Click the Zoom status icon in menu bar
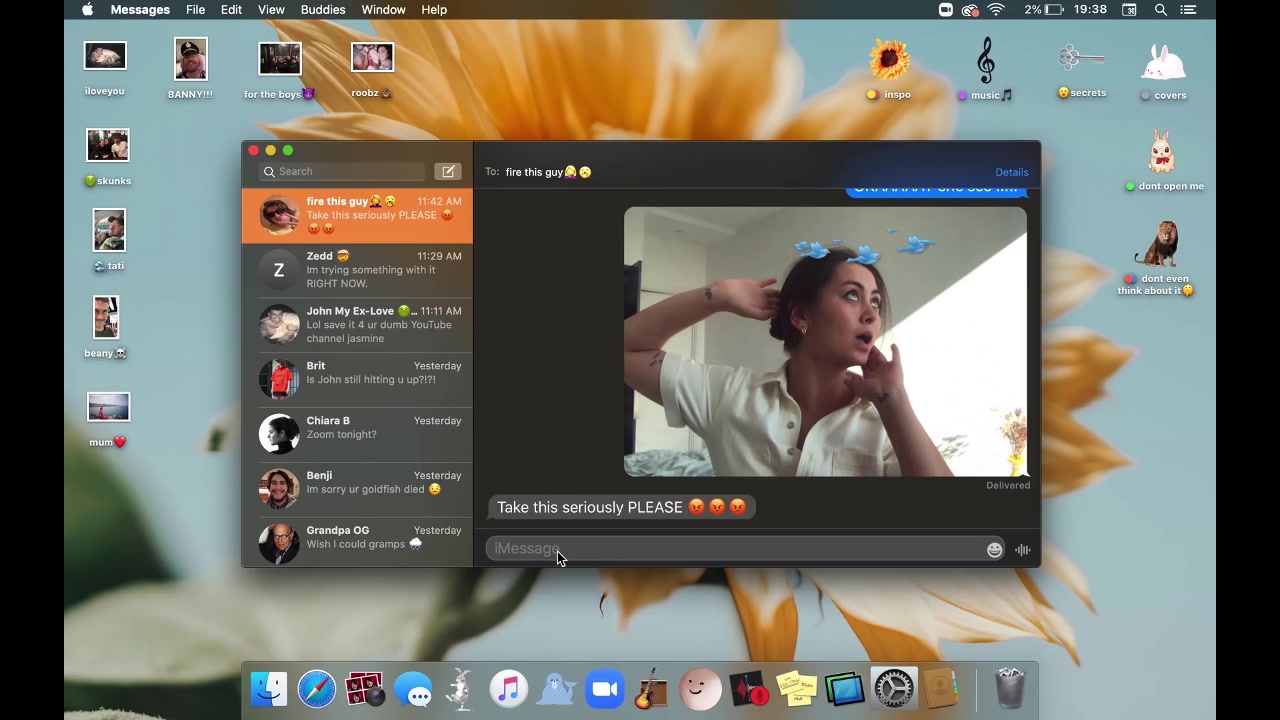 pos(945,10)
